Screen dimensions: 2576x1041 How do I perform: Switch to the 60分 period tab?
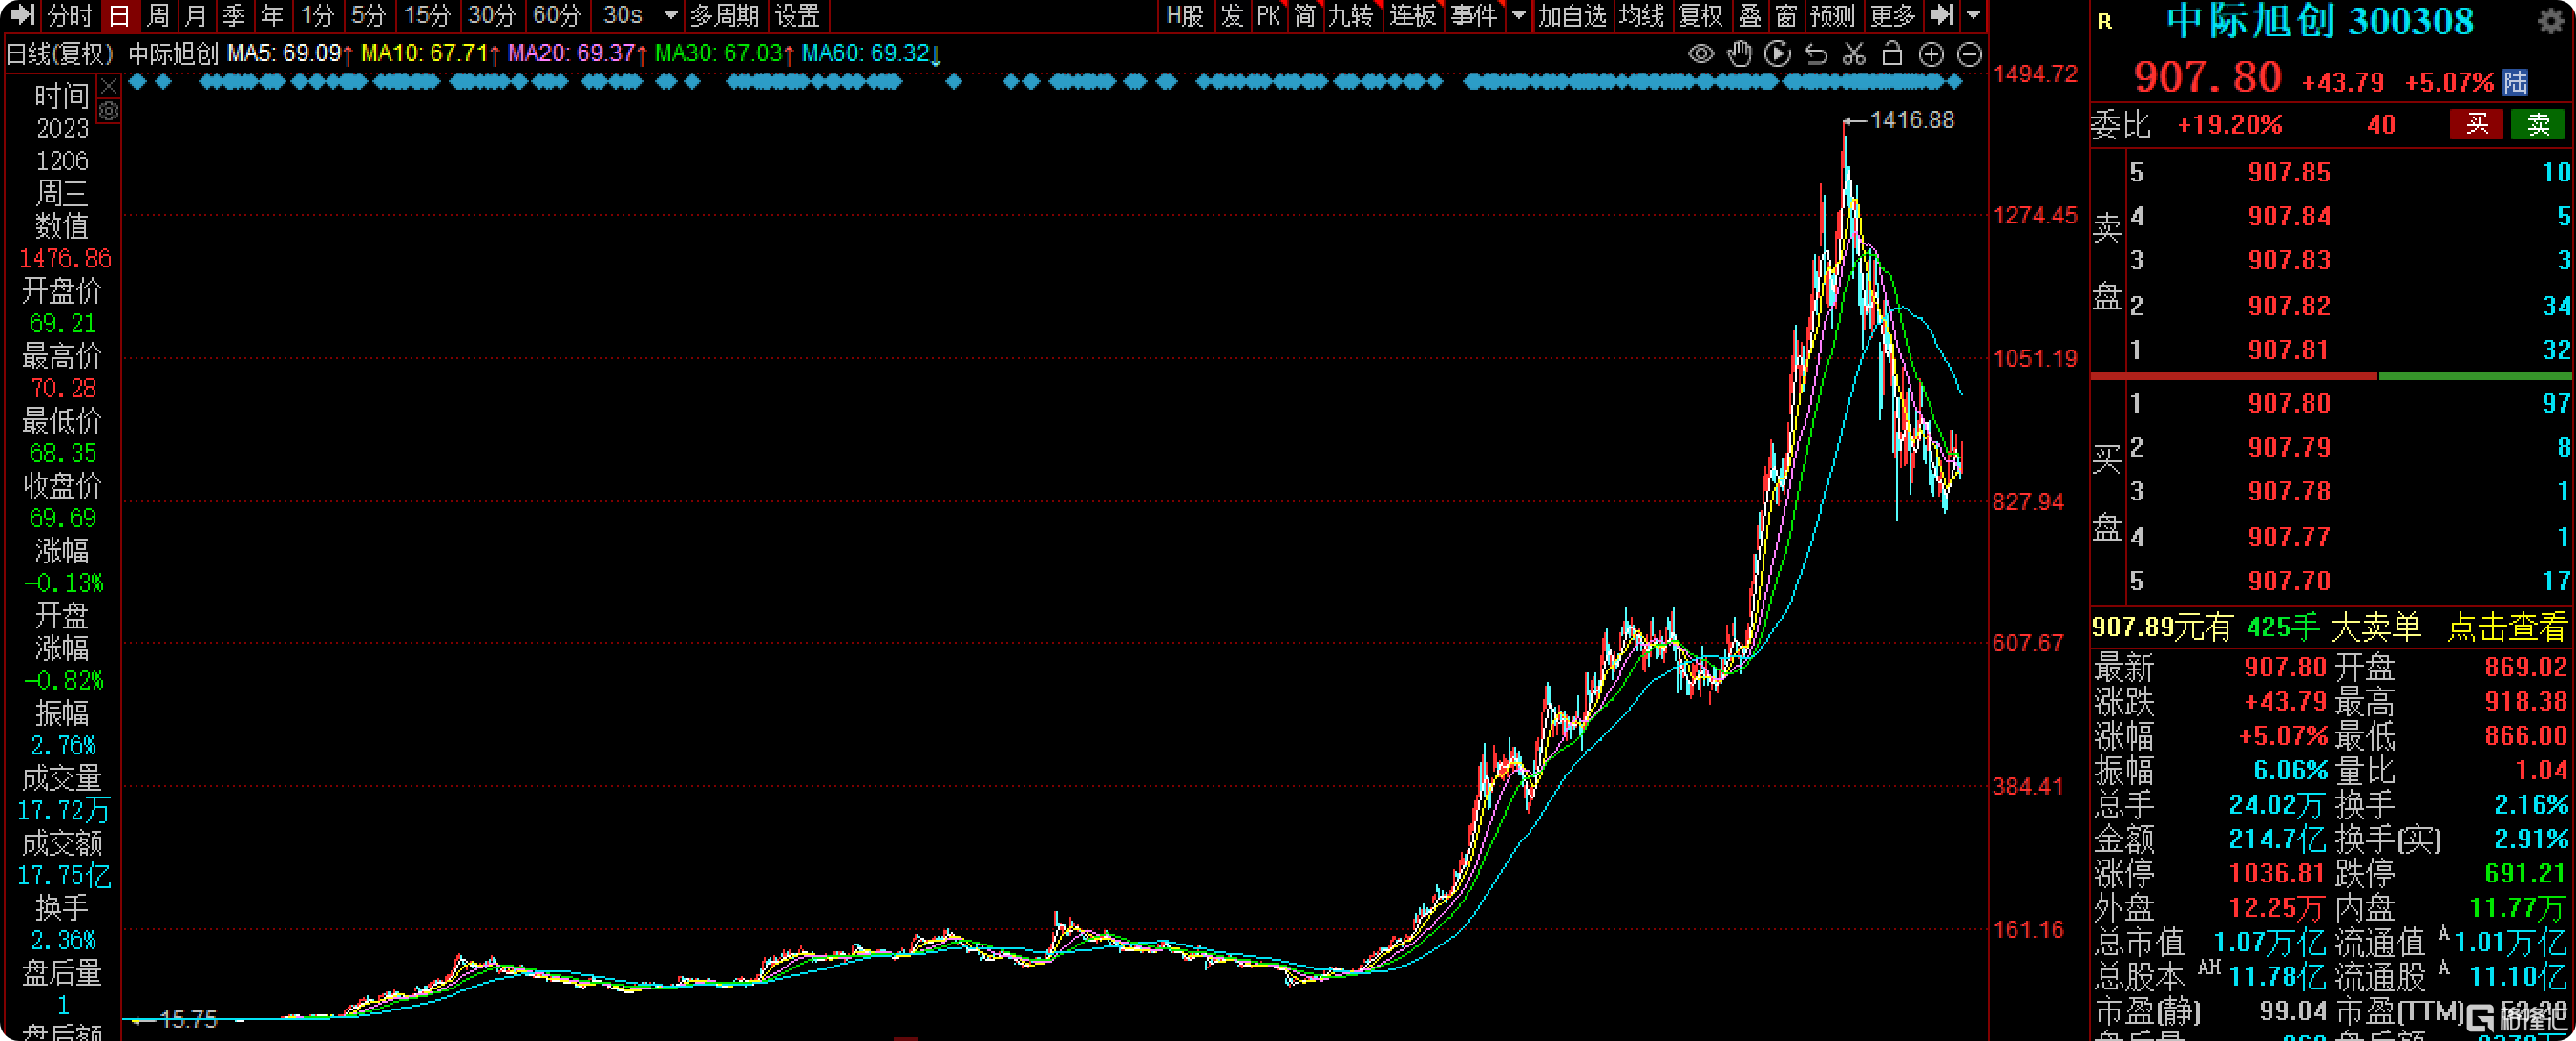(557, 16)
